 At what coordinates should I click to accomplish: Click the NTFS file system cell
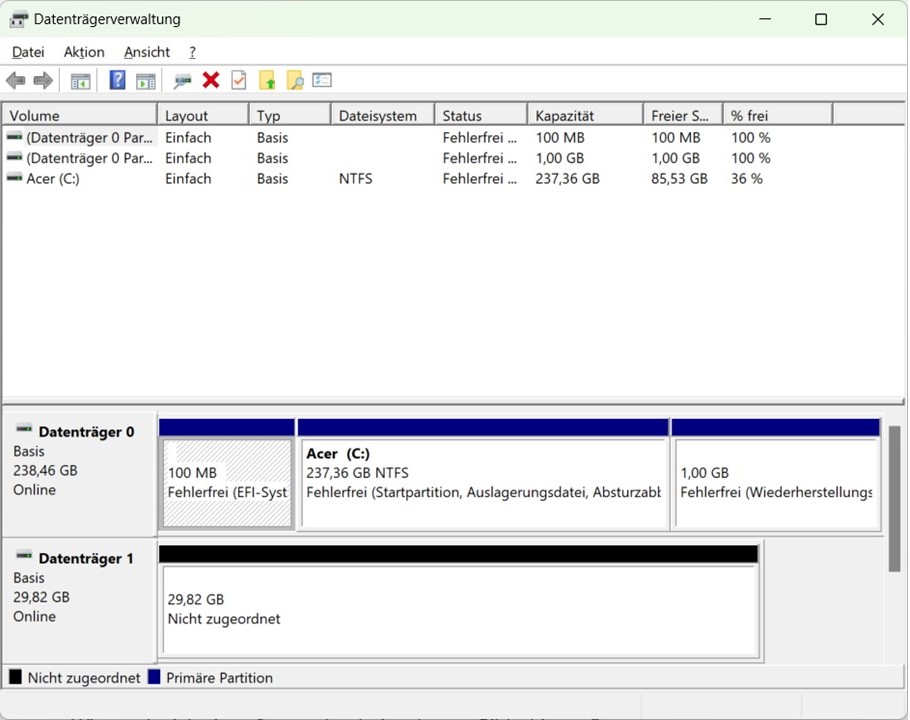pos(356,179)
